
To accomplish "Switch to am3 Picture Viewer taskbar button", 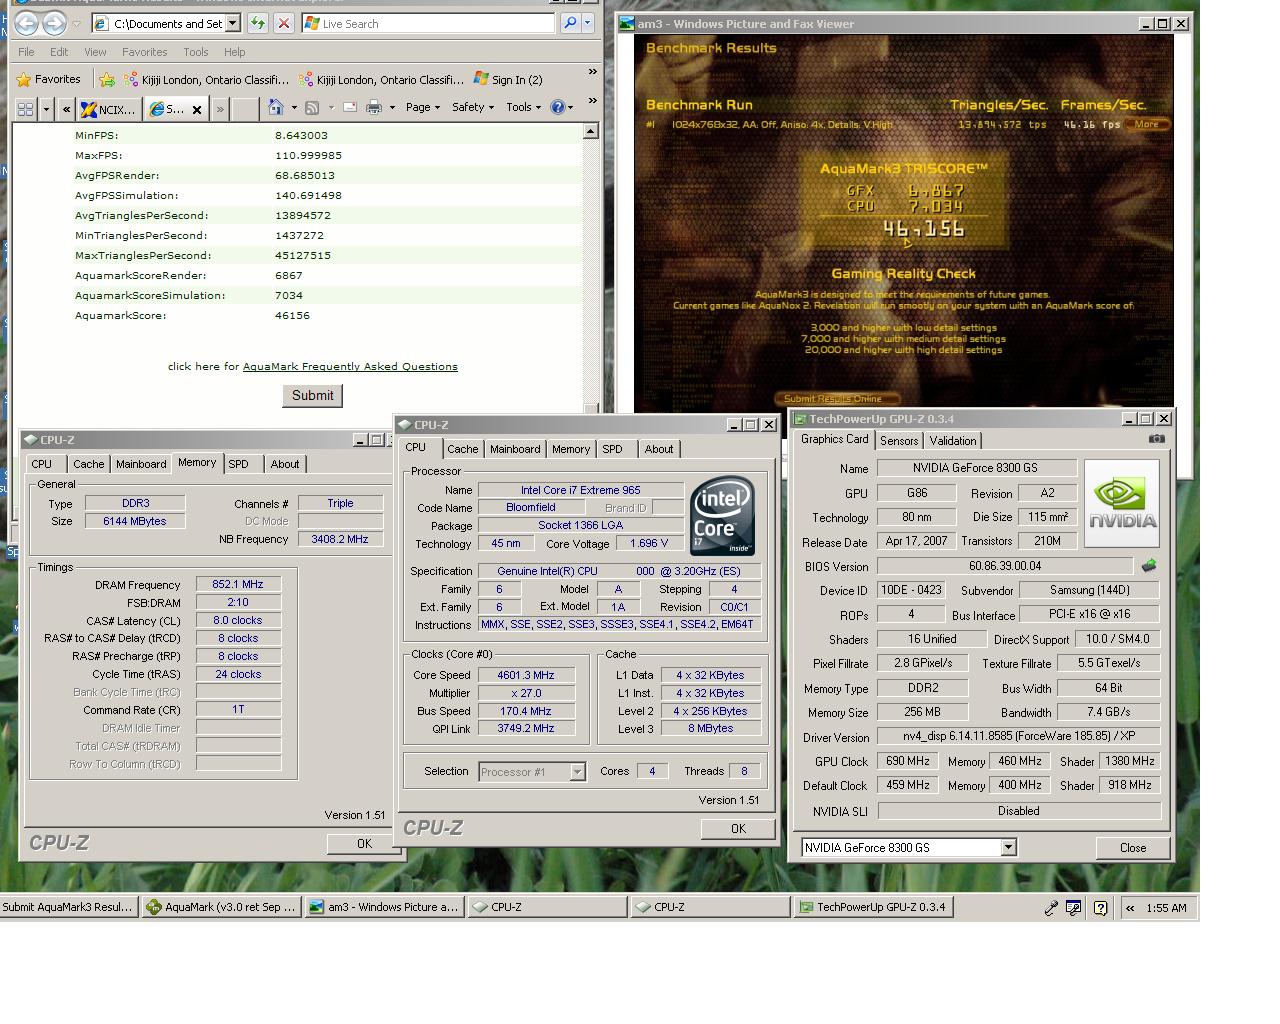I will 385,907.
